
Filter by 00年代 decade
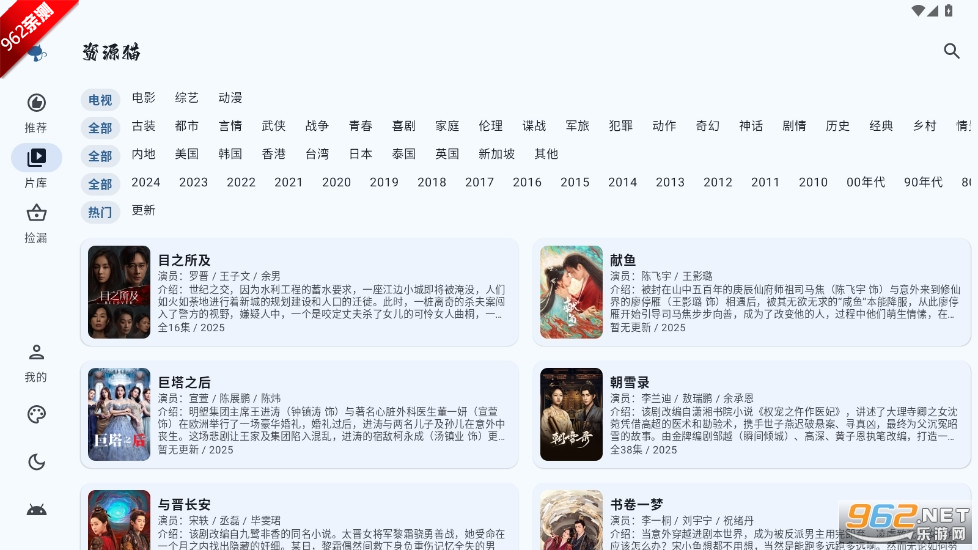click(x=866, y=182)
